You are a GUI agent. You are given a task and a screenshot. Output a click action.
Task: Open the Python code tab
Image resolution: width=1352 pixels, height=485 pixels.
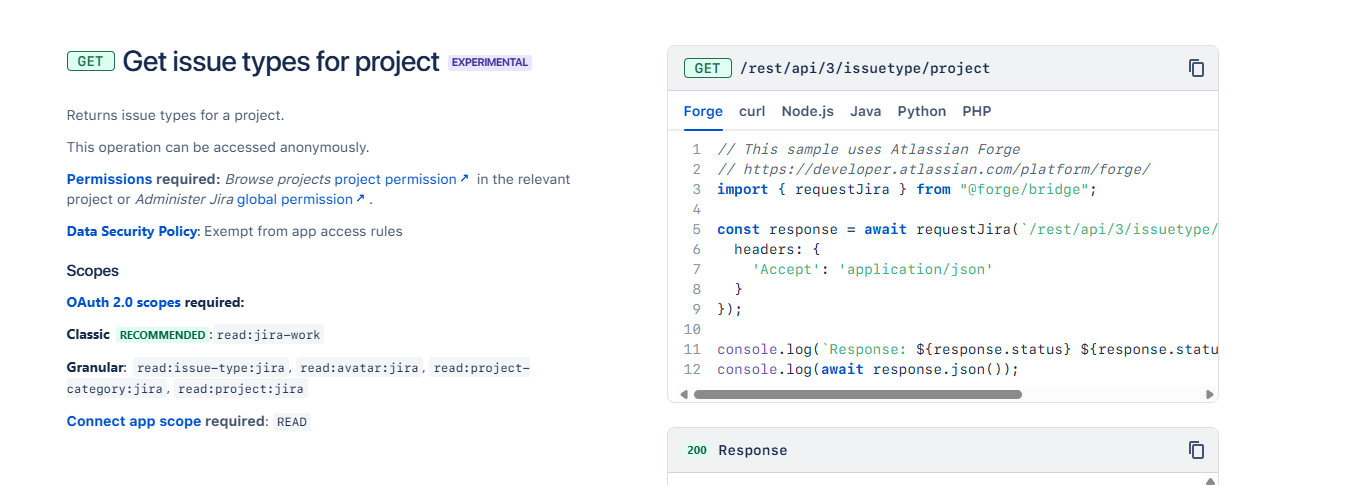pos(921,111)
